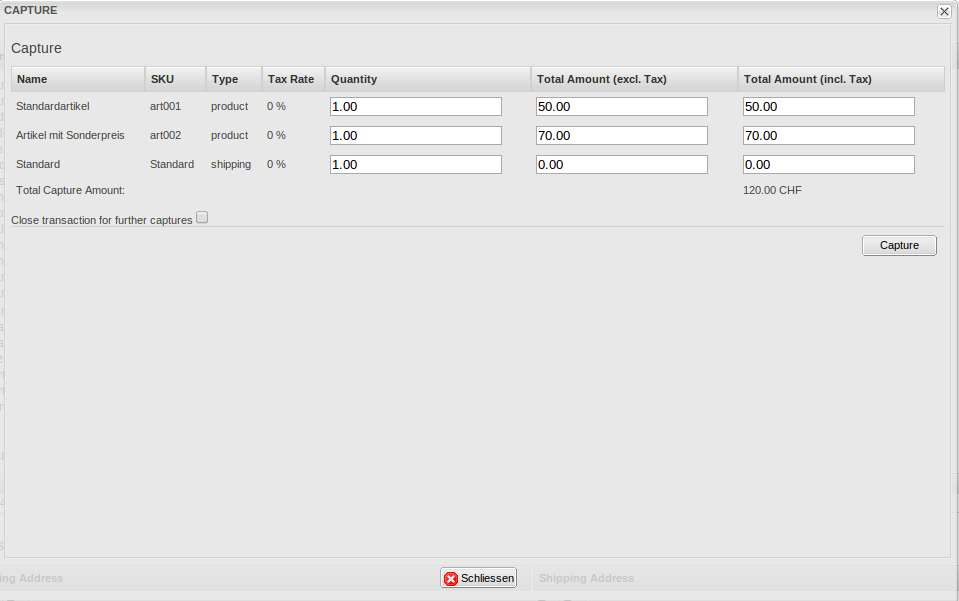Enable Close transaction for further captures
The height and width of the screenshot is (601, 959).
pyautogui.click(x=202, y=217)
